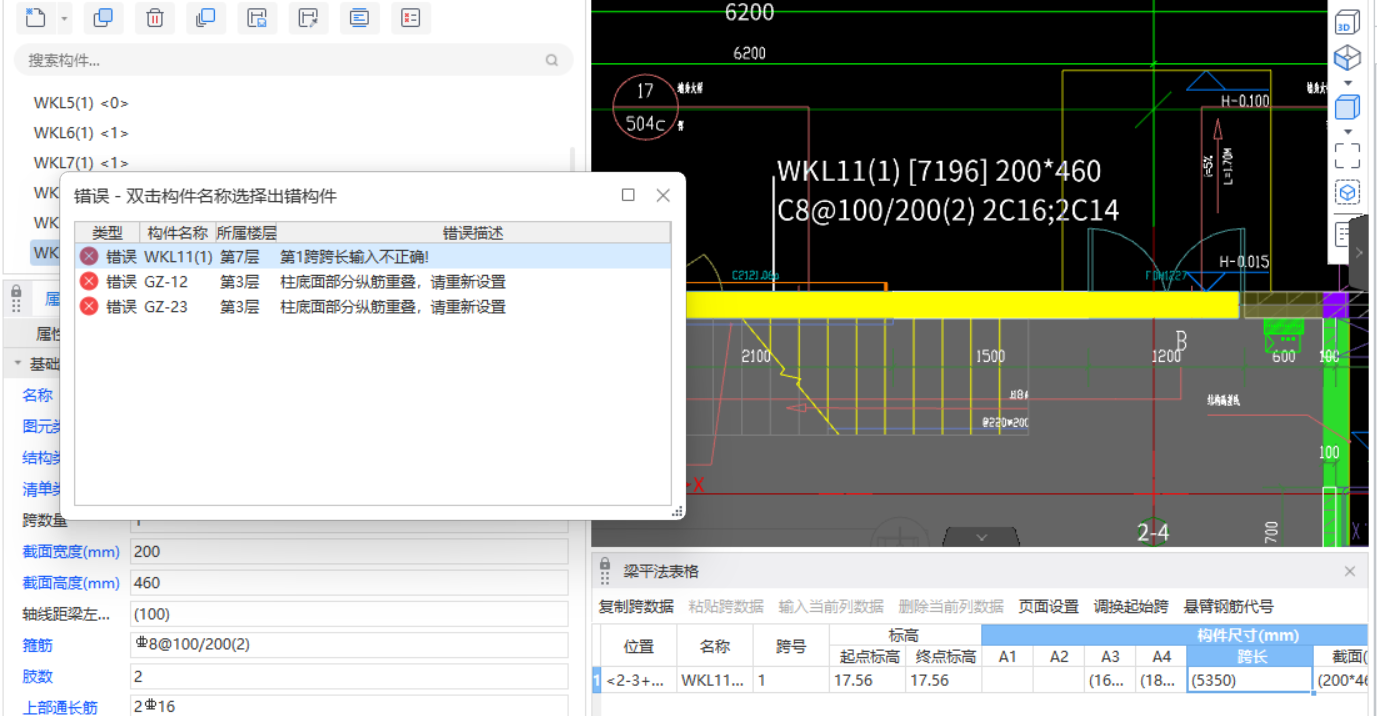The width and height of the screenshot is (1377, 716).
Task: Click 页面设置 in the beam table
Action: pyautogui.click(x=1047, y=607)
